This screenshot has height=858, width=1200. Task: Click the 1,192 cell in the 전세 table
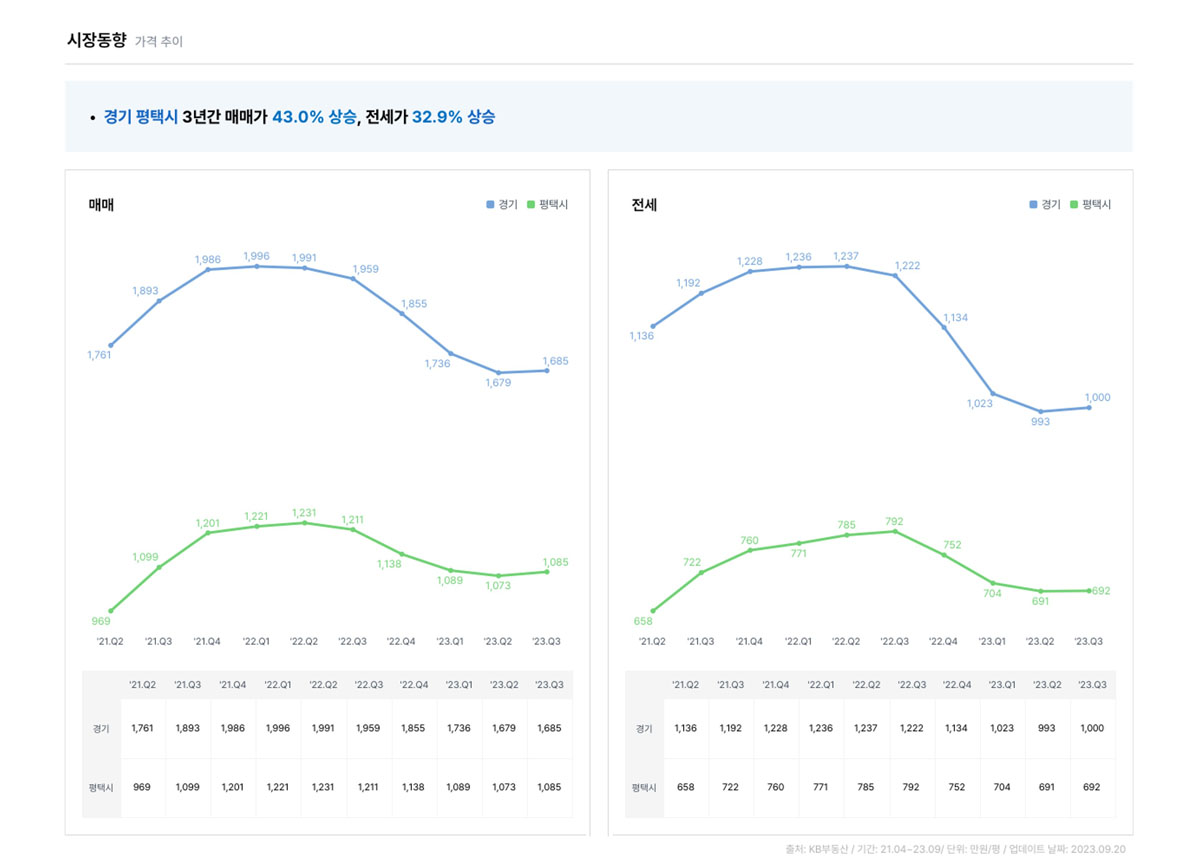click(x=731, y=728)
